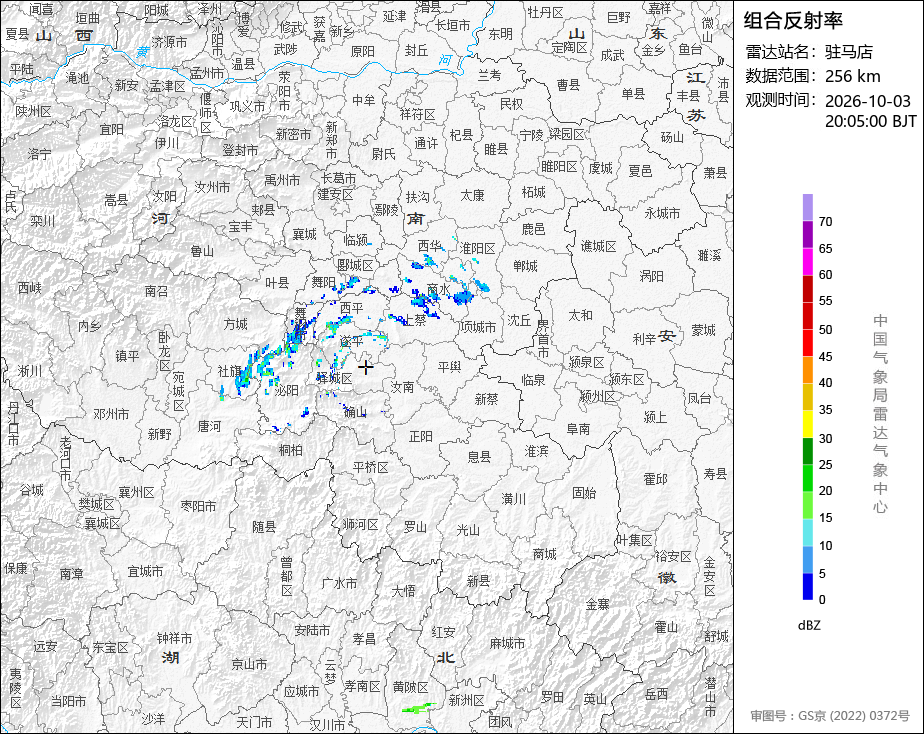This screenshot has width=924, height=734.
Task: Click the legend tick label 70
Action: point(826,222)
